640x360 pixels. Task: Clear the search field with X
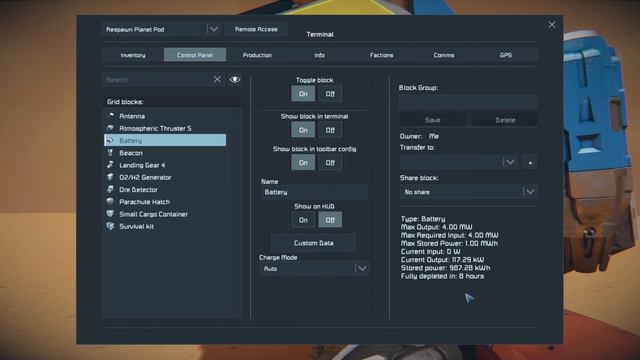tap(217, 80)
